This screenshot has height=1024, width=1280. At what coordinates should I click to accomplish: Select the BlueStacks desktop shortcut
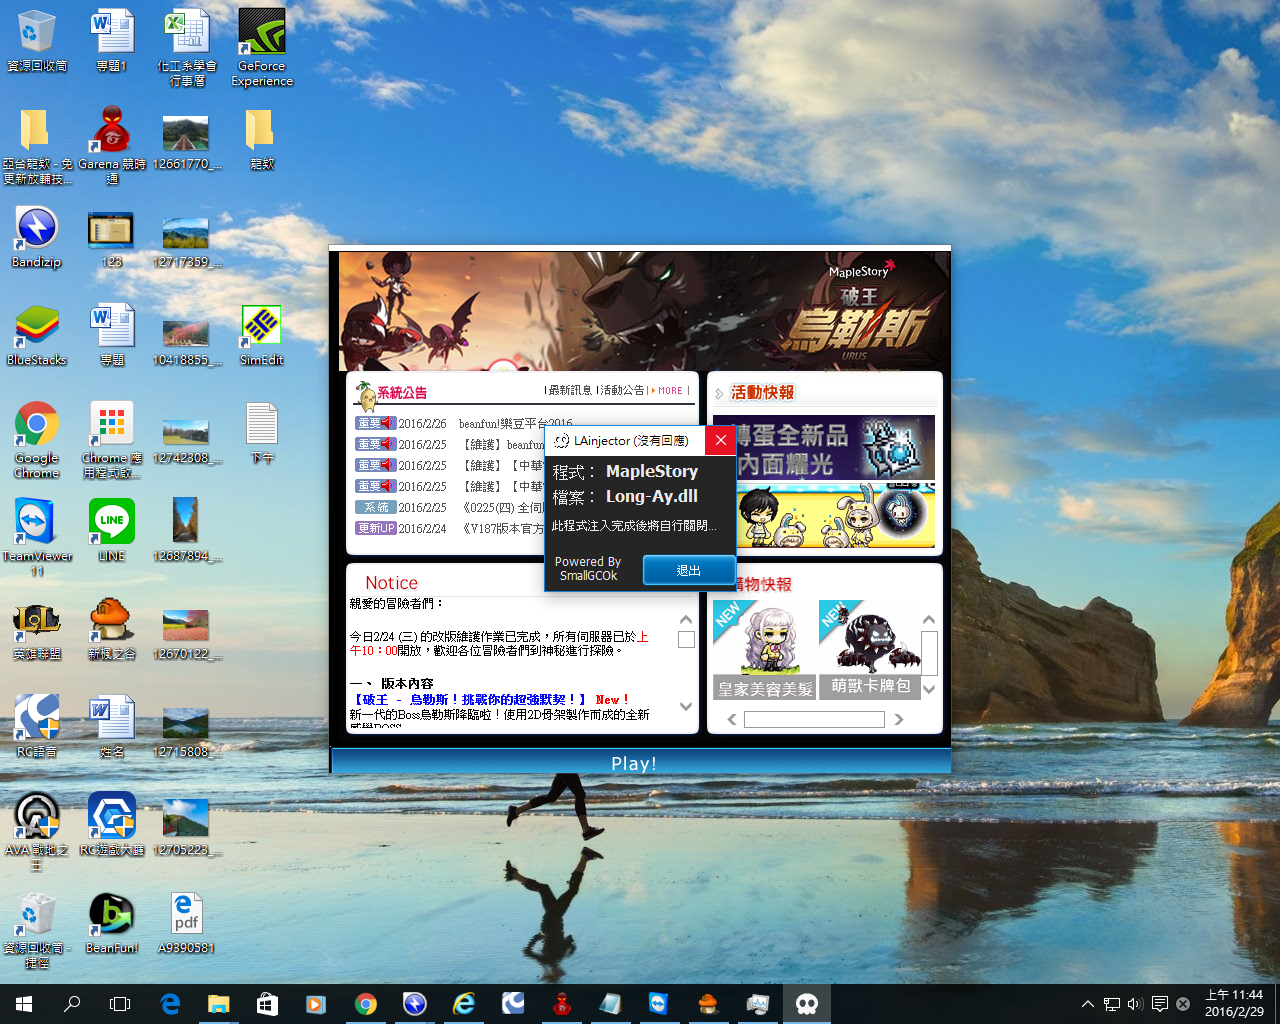point(37,335)
